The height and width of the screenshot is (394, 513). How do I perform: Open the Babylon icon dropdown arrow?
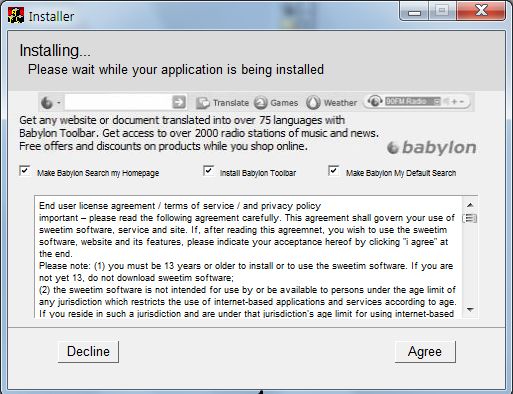[x=59, y=103]
